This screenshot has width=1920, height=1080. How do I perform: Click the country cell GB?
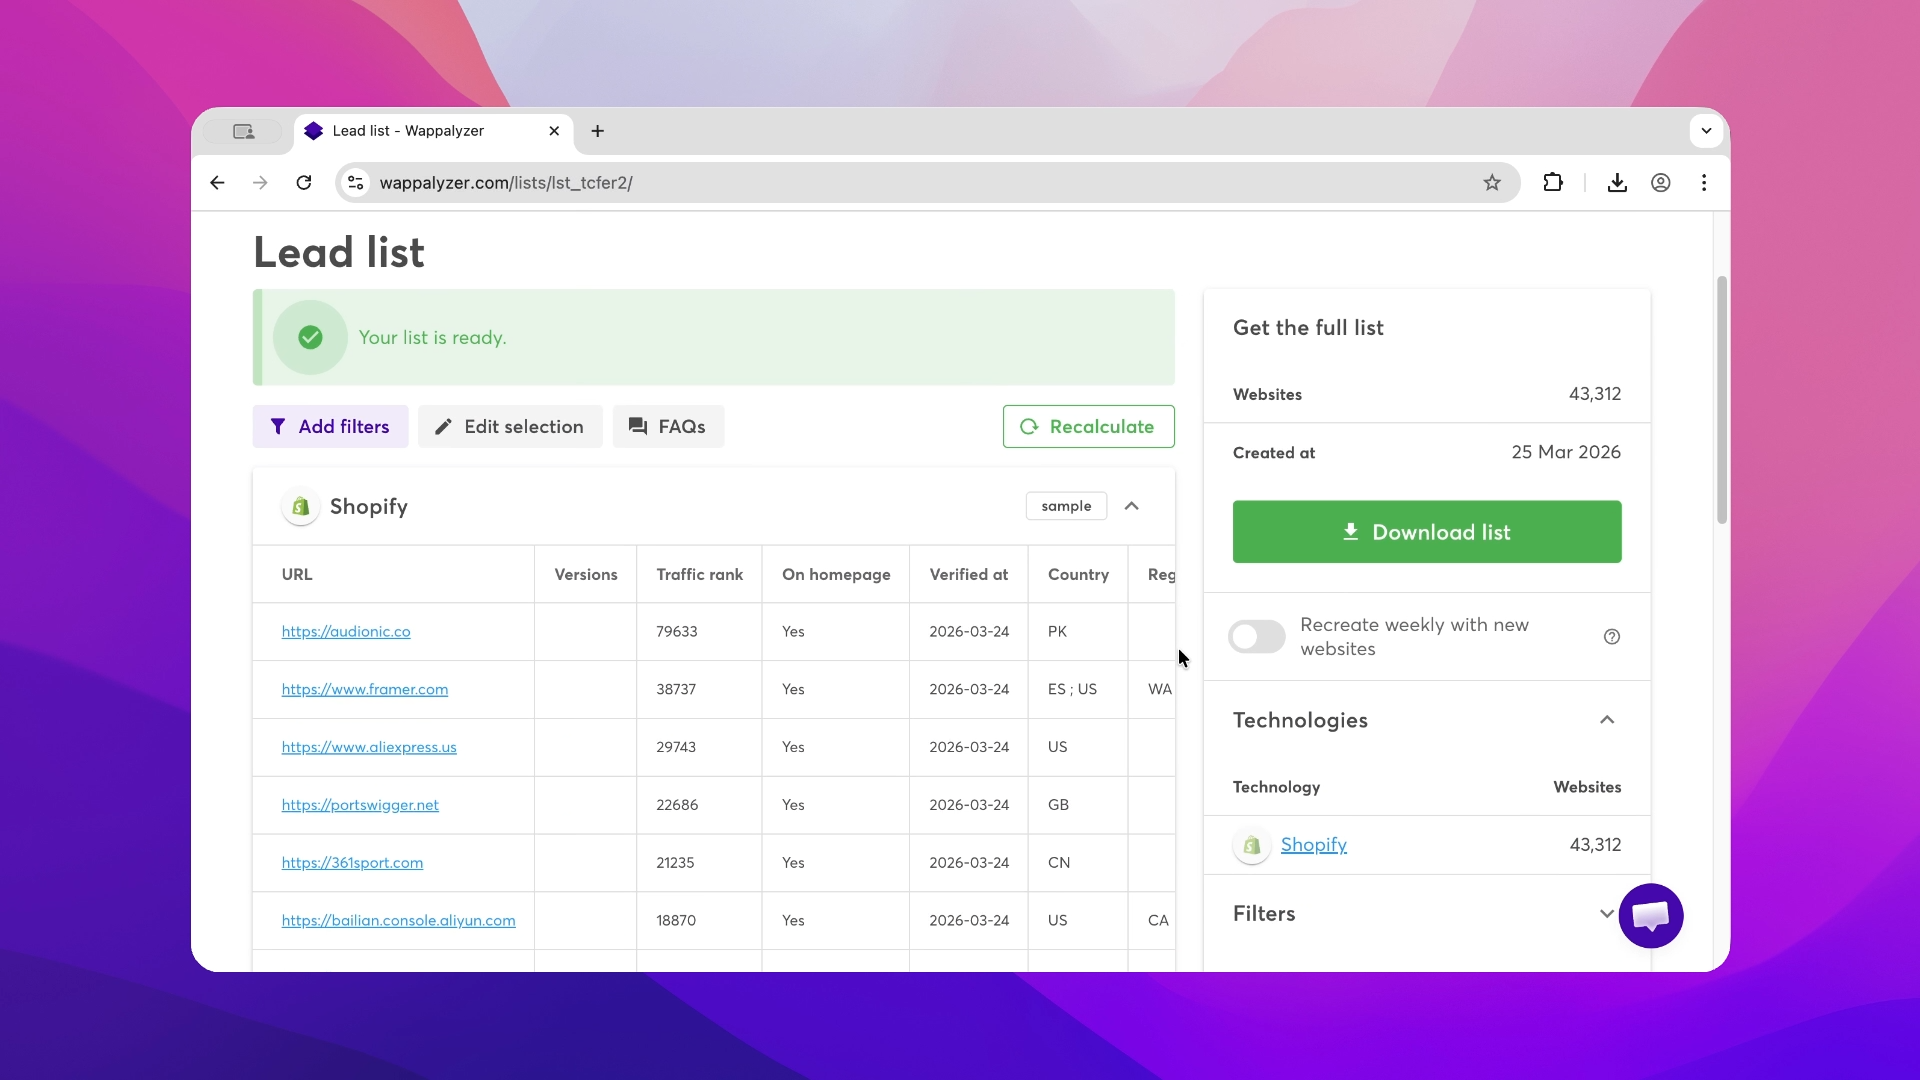tap(1058, 806)
